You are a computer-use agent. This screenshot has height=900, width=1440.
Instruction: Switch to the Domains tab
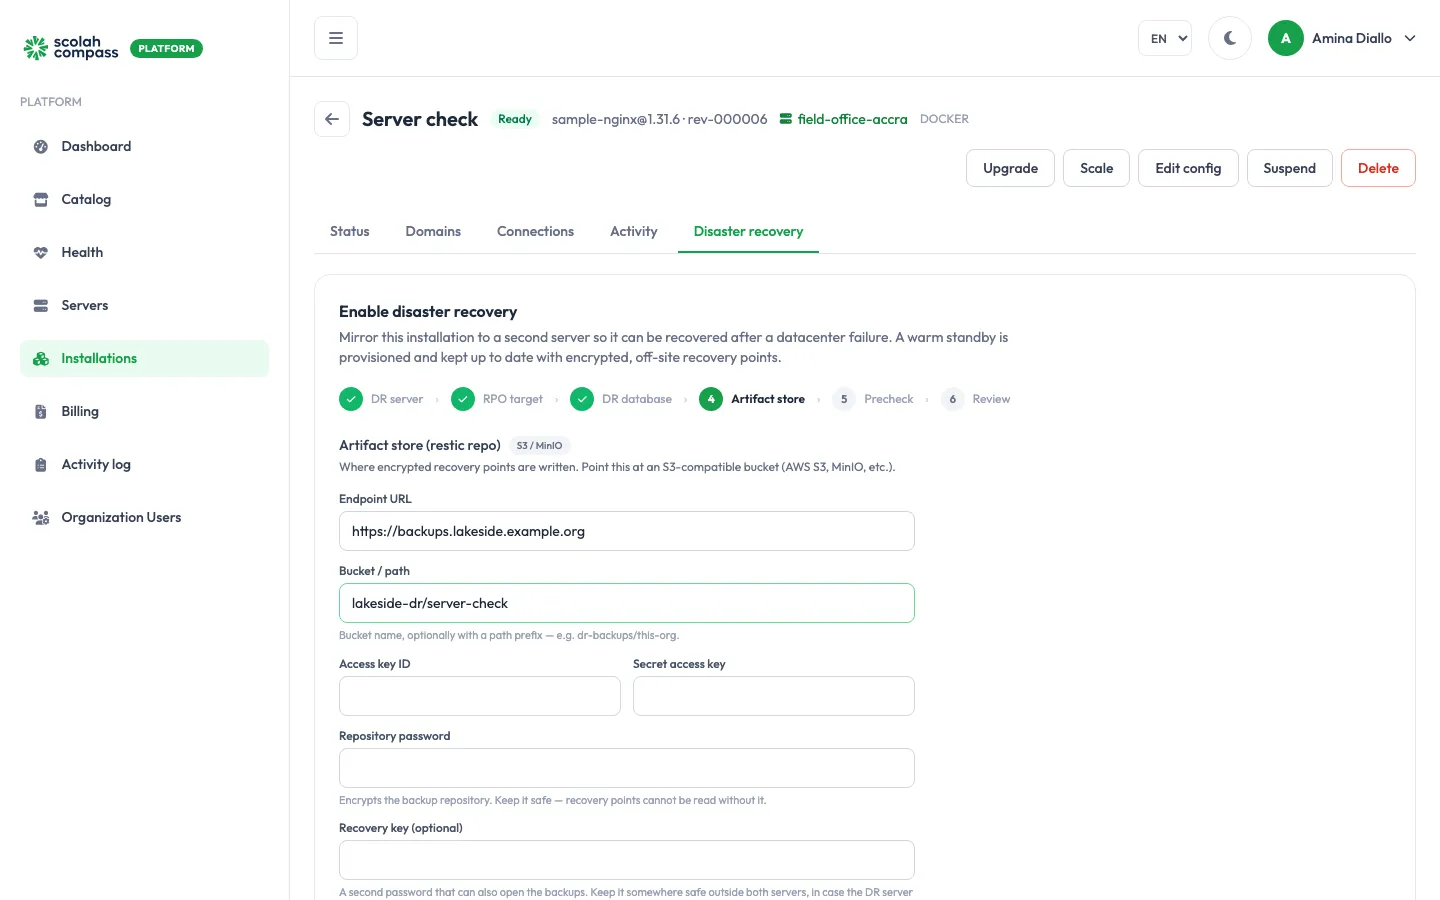tap(433, 231)
